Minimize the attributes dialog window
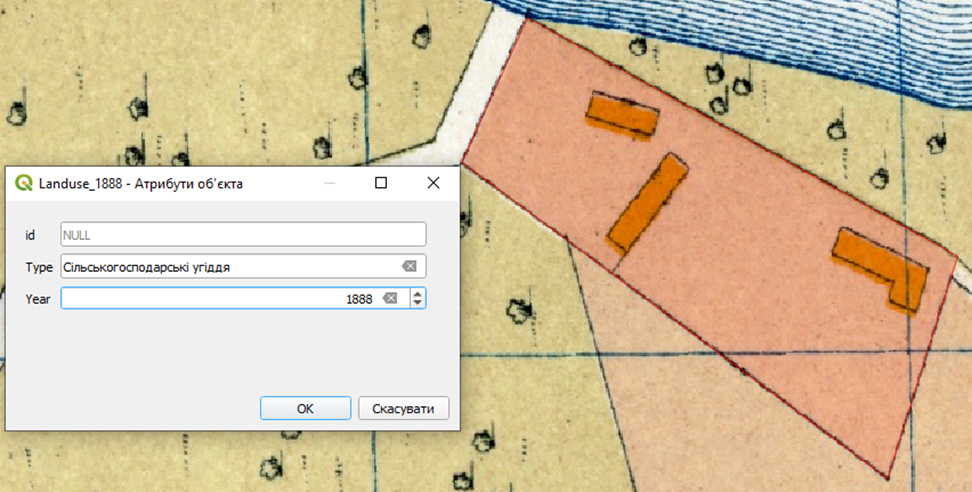This screenshot has height=492, width=972. tap(329, 183)
